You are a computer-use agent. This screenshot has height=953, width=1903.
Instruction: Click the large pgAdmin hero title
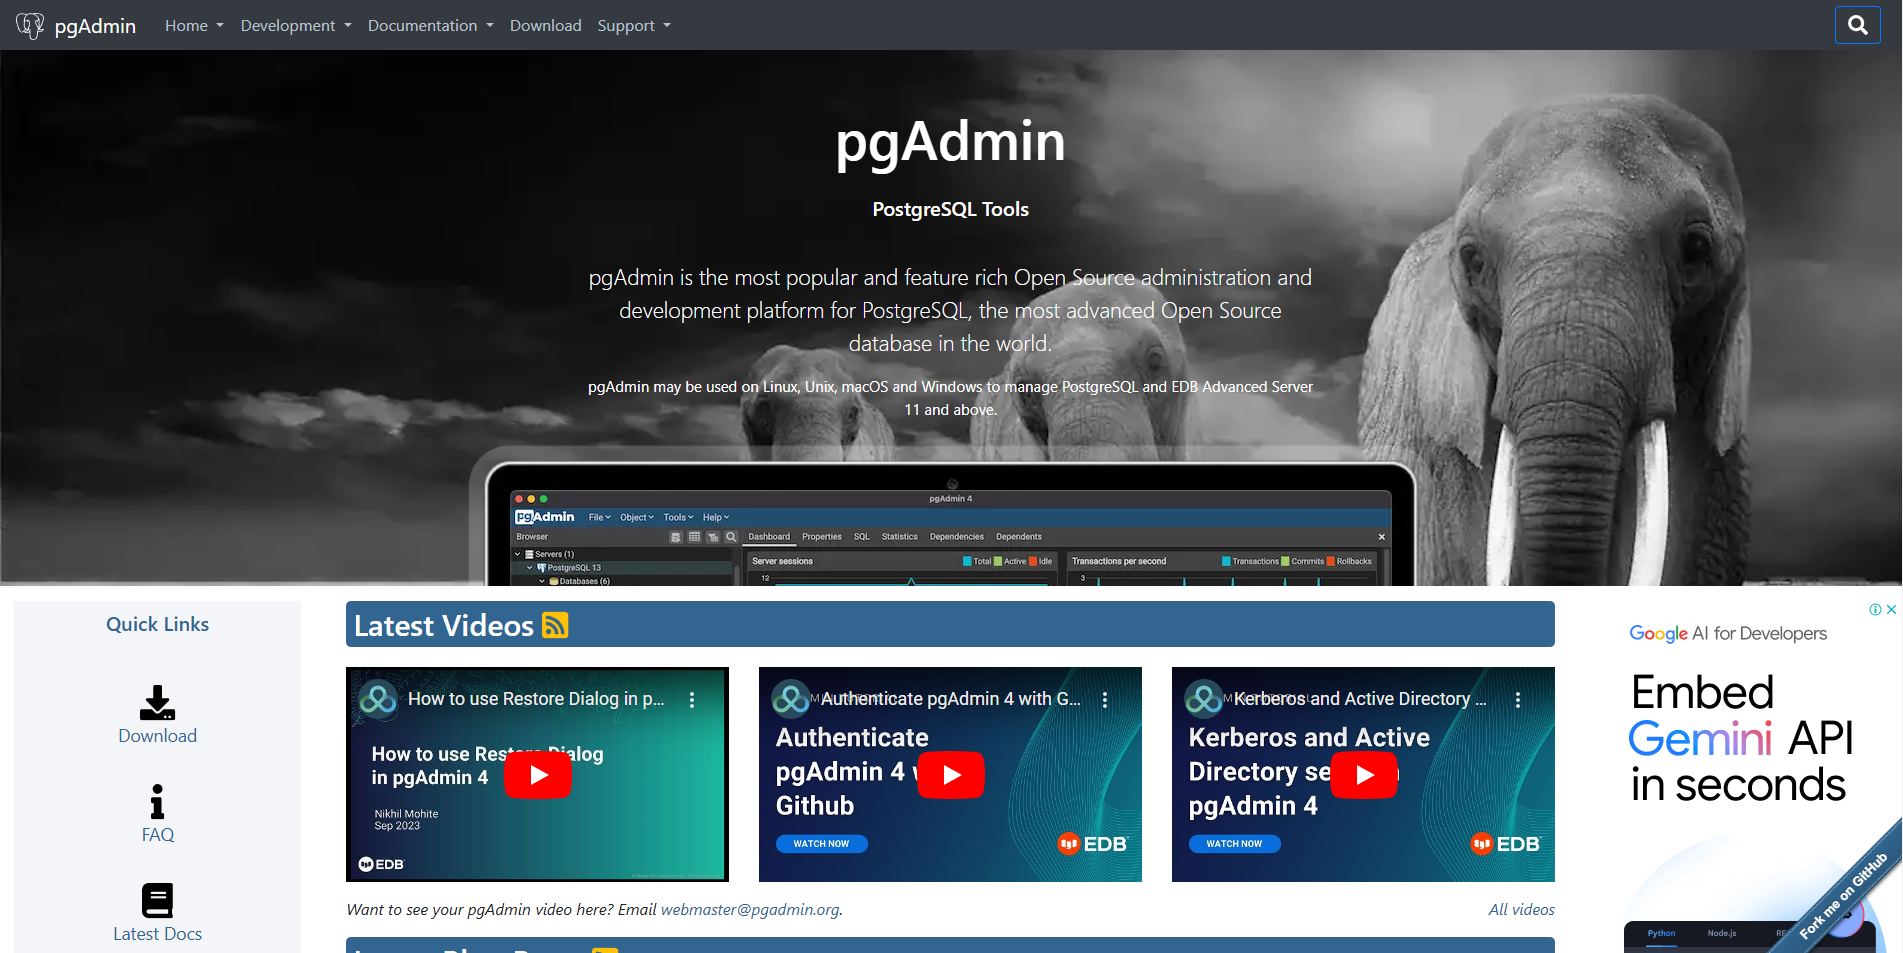(950, 142)
